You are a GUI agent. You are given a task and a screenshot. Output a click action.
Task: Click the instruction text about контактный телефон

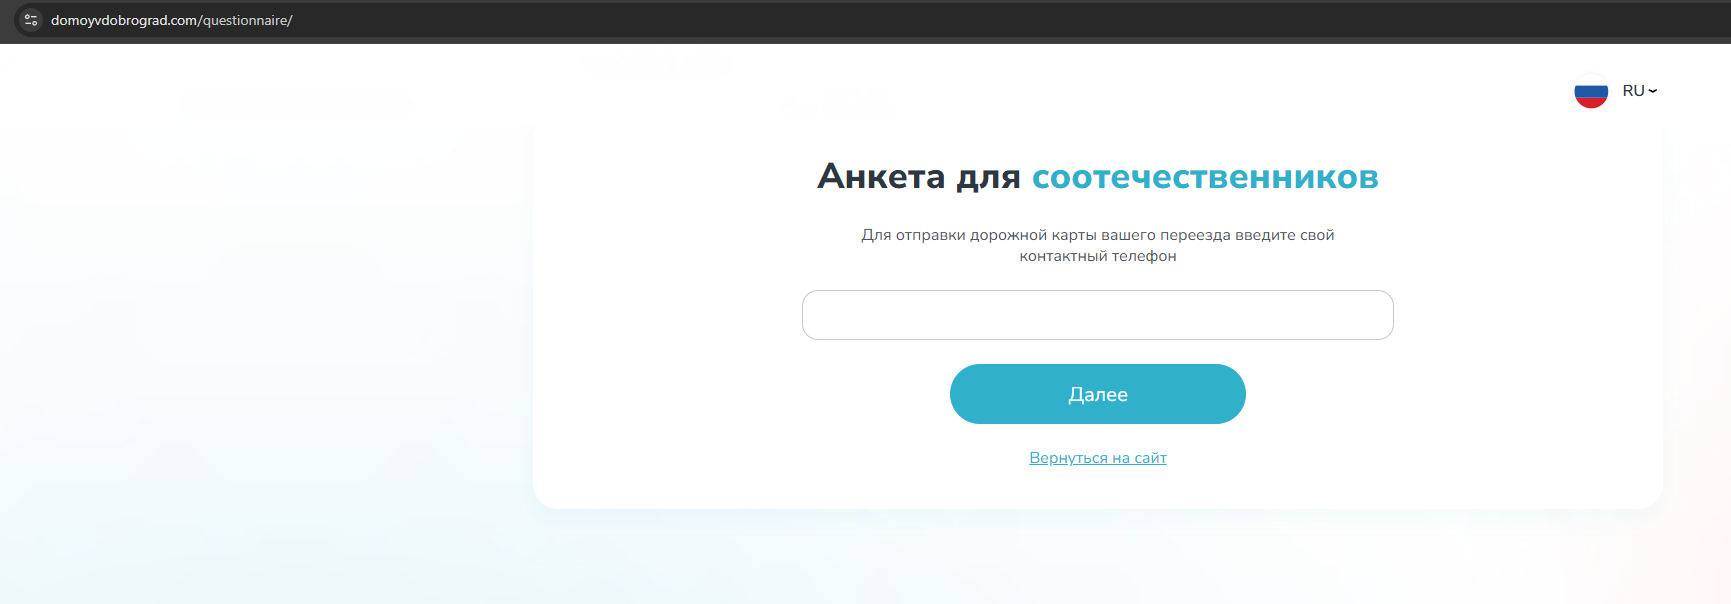tap(1098, 245)
